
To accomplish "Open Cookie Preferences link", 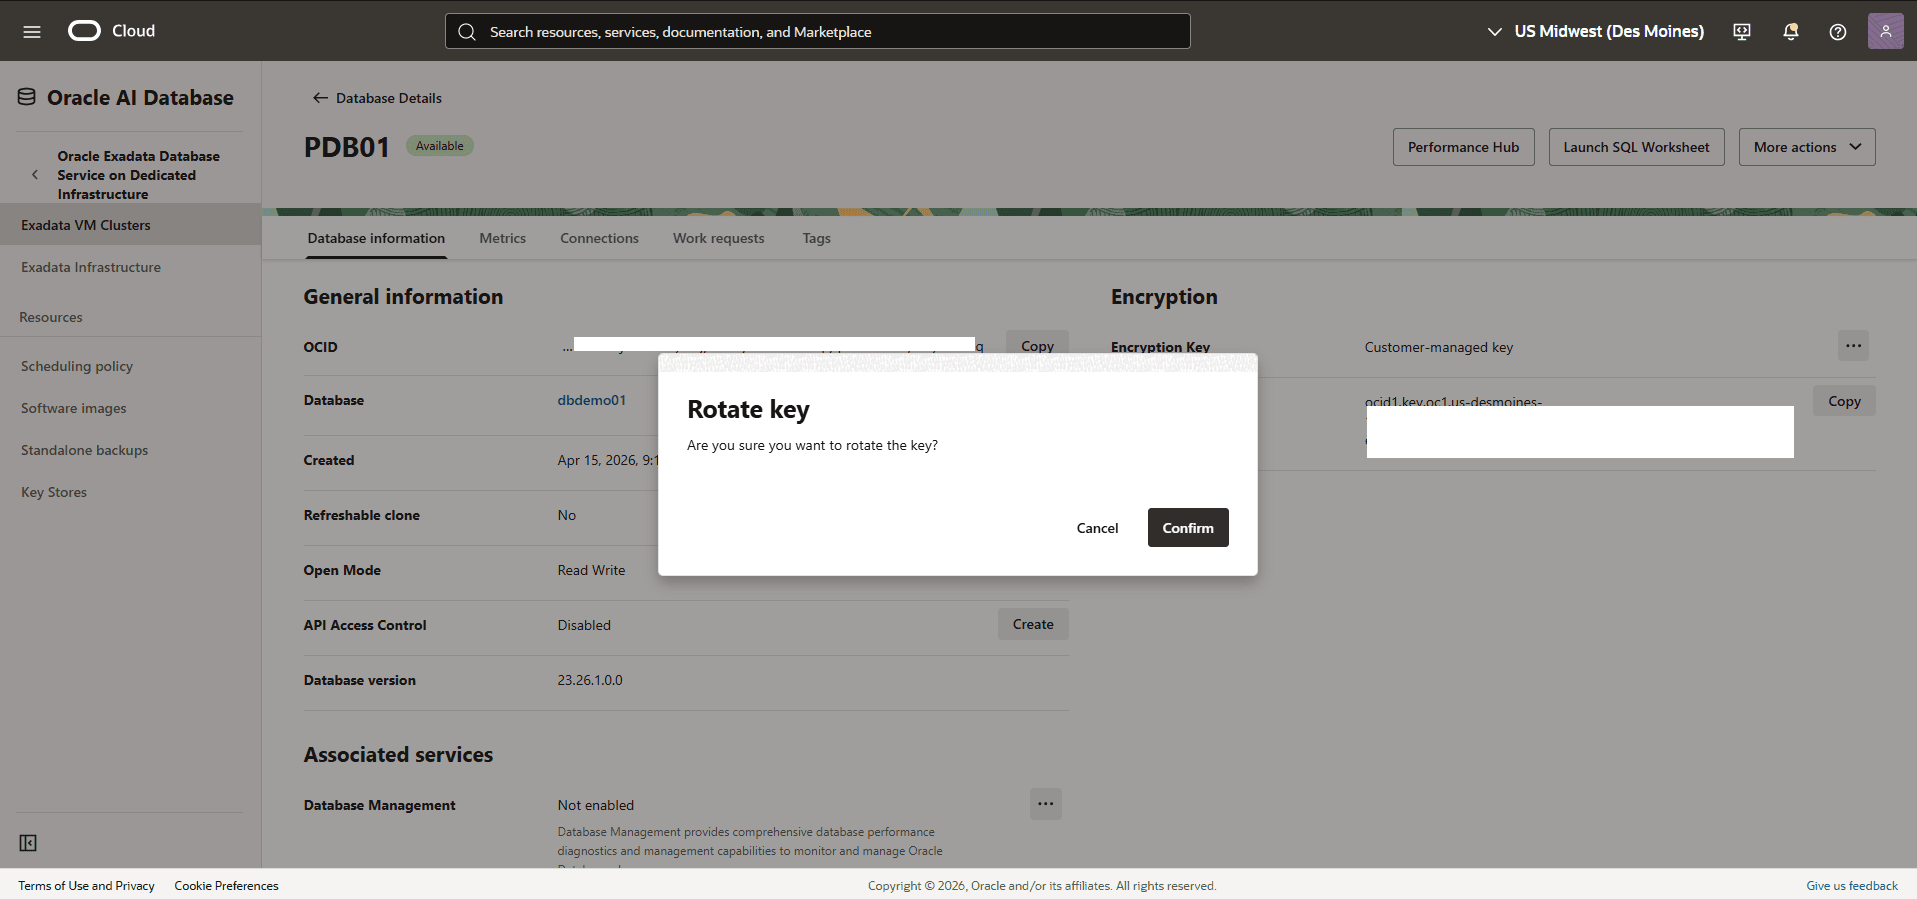I will tap(226, 886).
